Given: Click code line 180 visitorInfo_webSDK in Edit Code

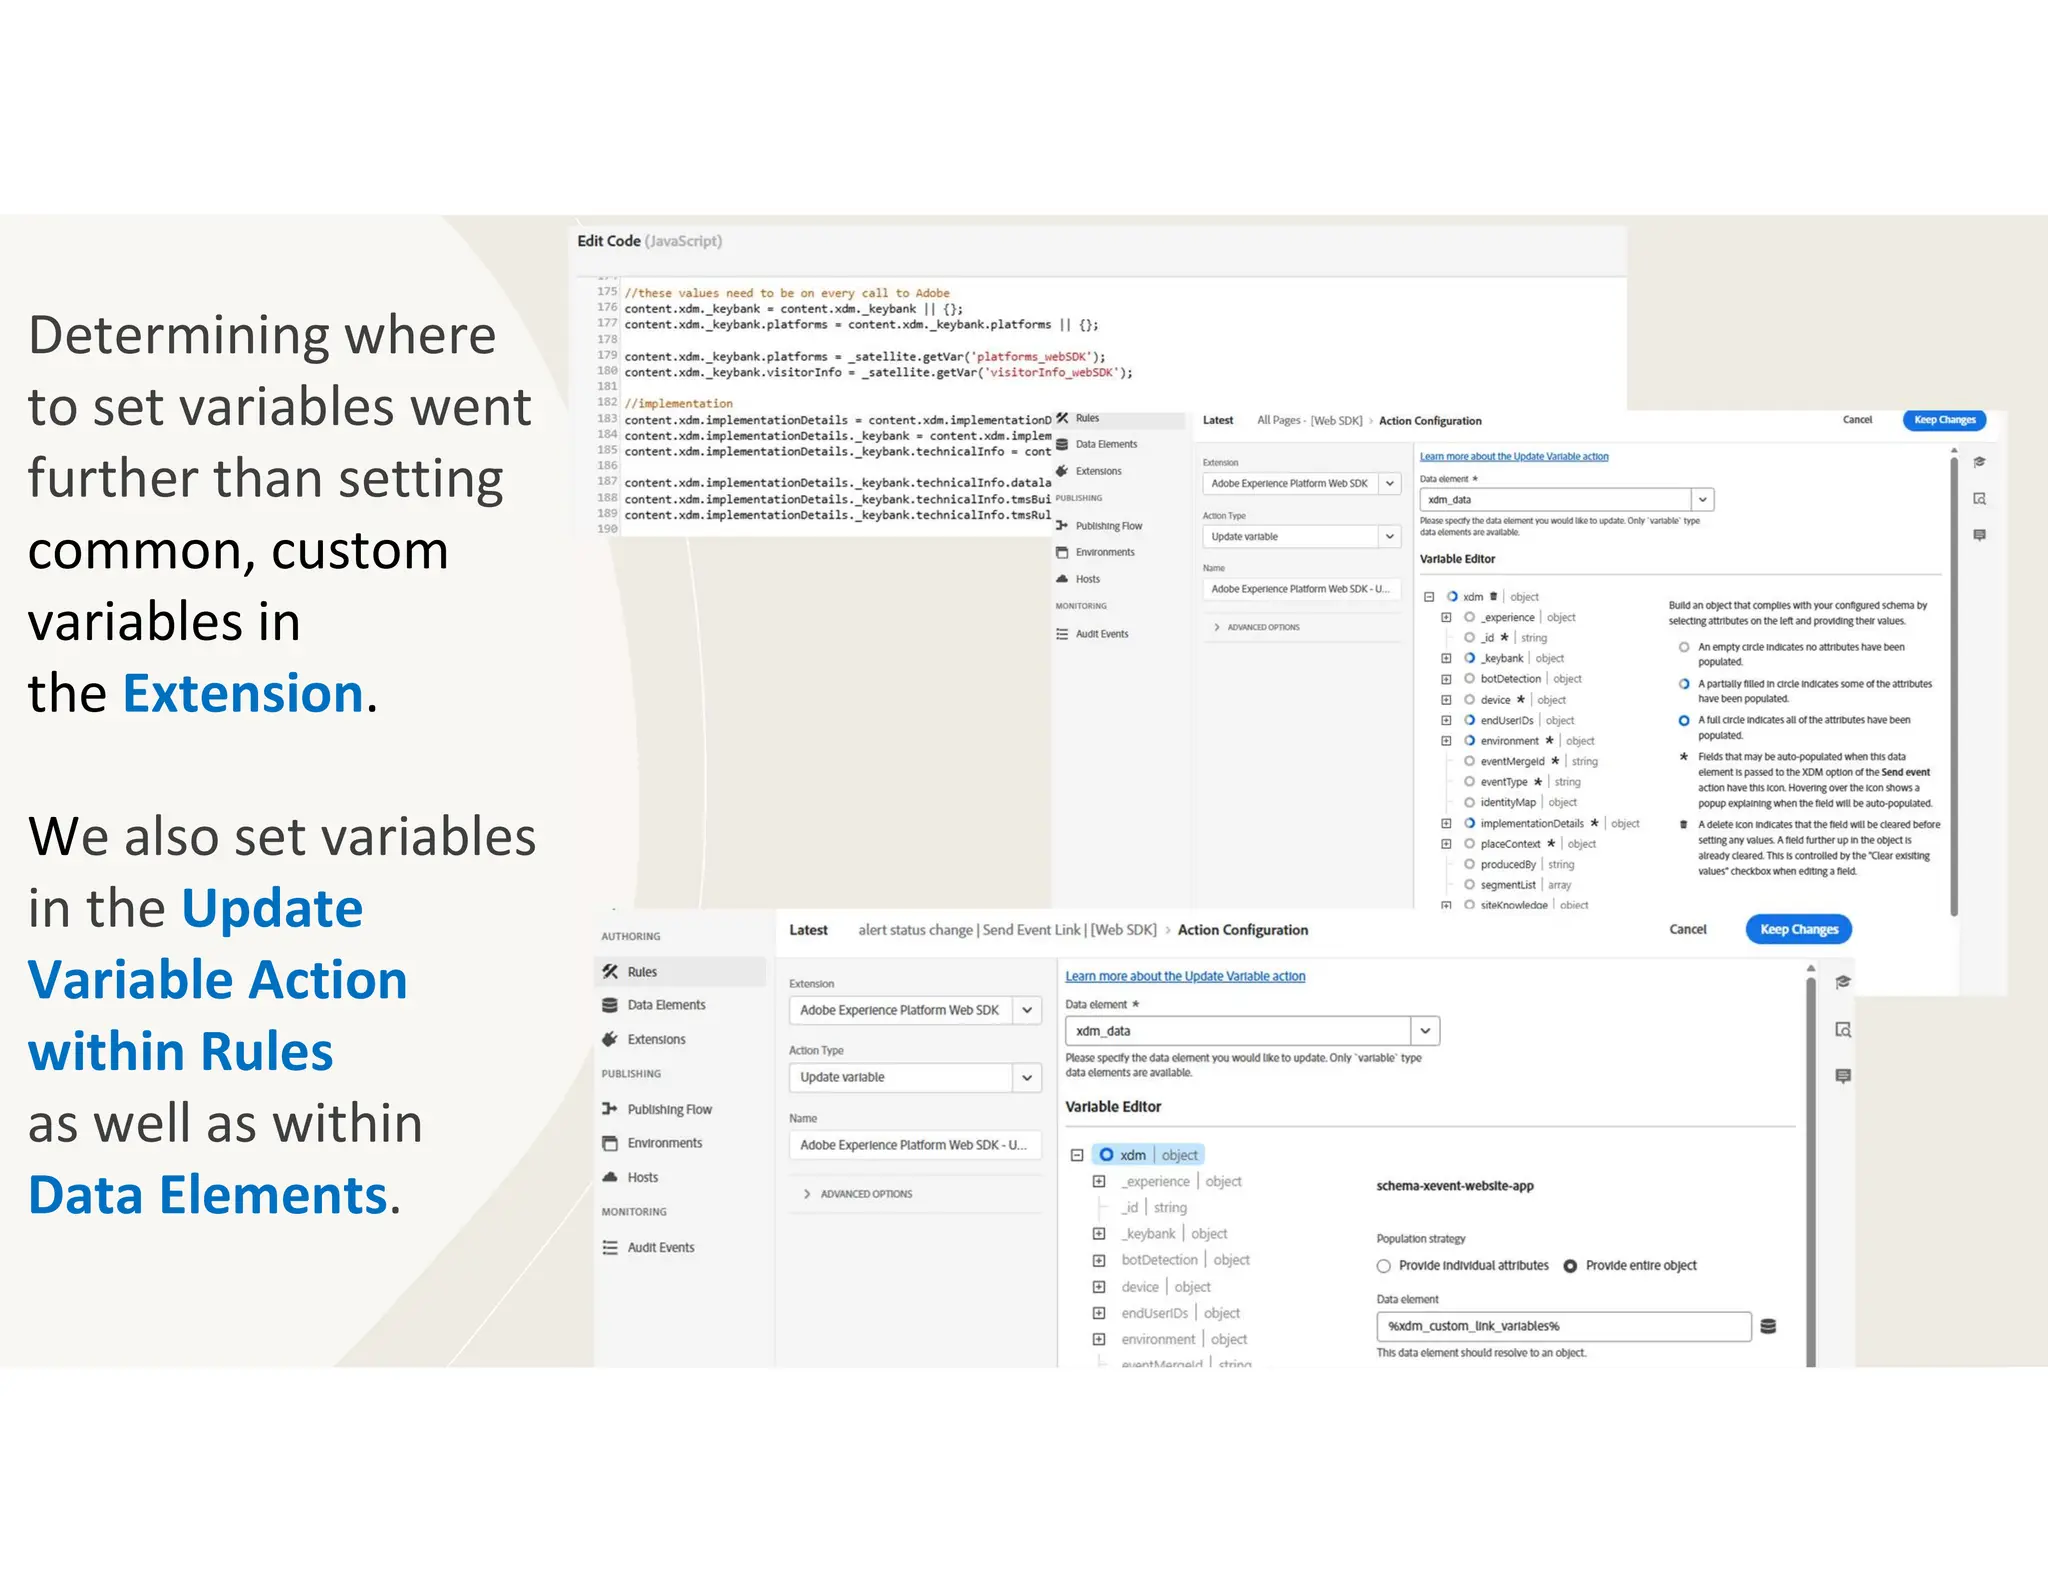Looking at the screenshot, I should coord(879,373).
